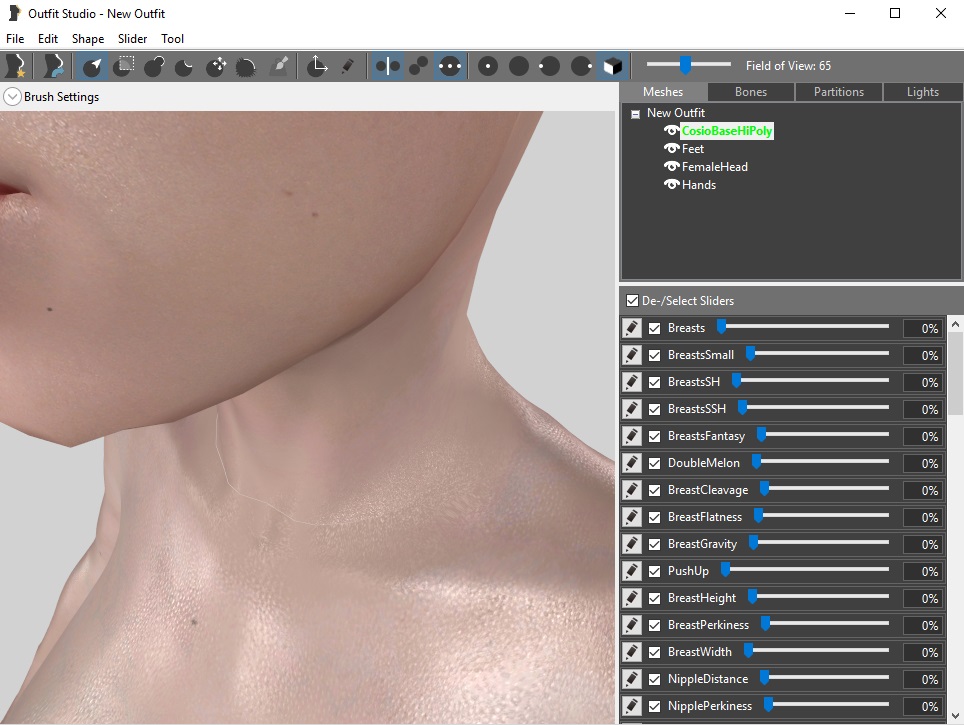
Task: Open the Slider menu
Action: (132, 39)
